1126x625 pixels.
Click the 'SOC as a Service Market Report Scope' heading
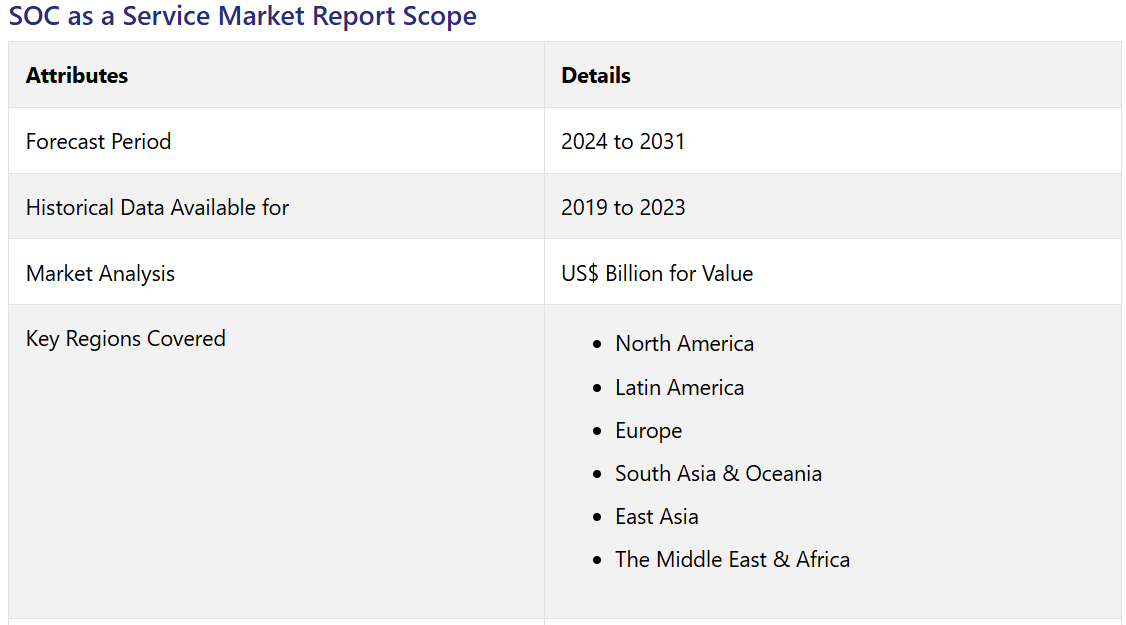(242, 16)
